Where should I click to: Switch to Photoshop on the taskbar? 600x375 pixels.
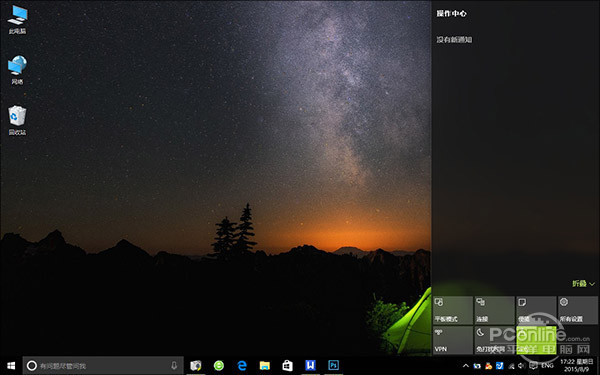(x=334, y=366)
